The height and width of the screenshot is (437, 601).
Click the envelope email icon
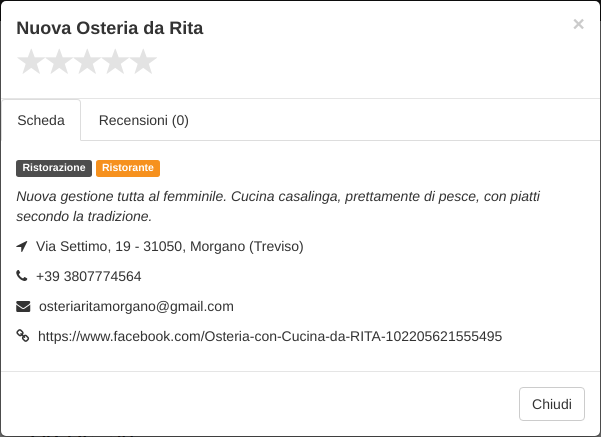pos(23,307)
